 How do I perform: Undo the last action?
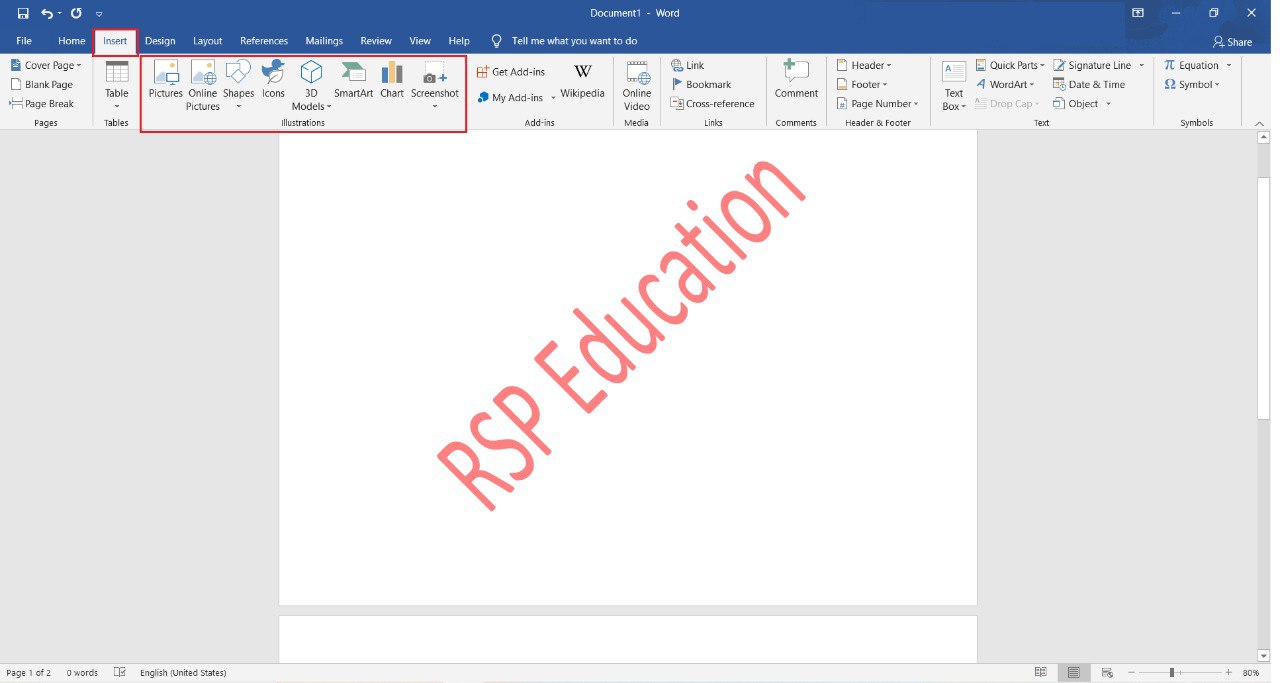pyautogui.click(x=47, y=13)
